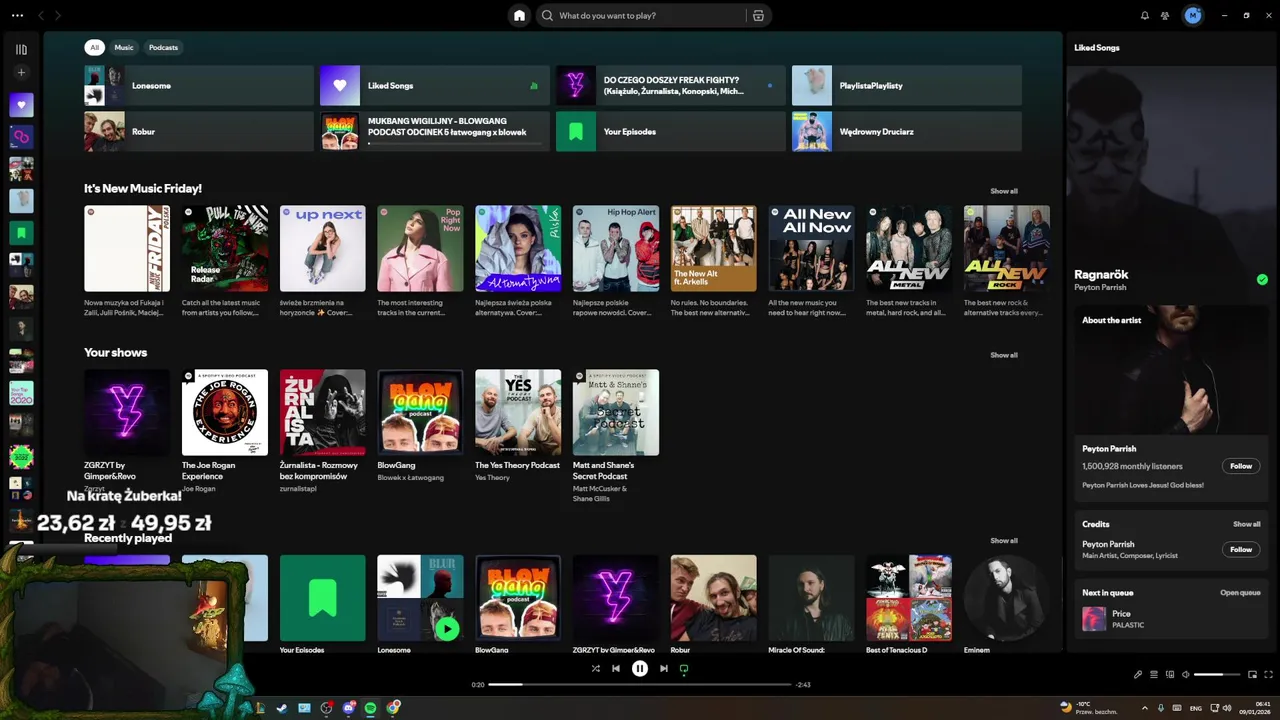Open Your Top Songs 2020 in sidebar
1280x720 pixels.
point(21,393)
